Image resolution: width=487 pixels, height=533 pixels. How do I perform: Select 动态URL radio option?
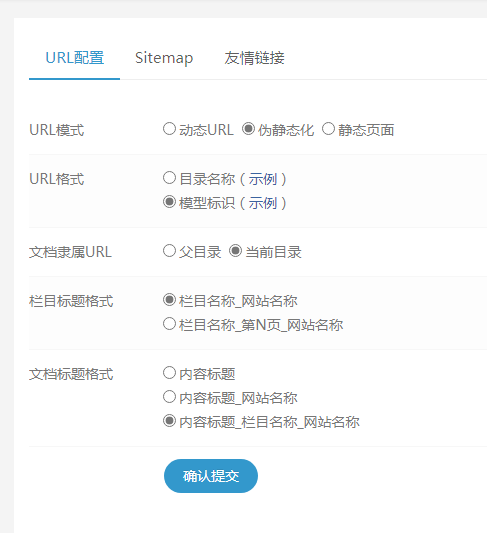coord(169,129)
